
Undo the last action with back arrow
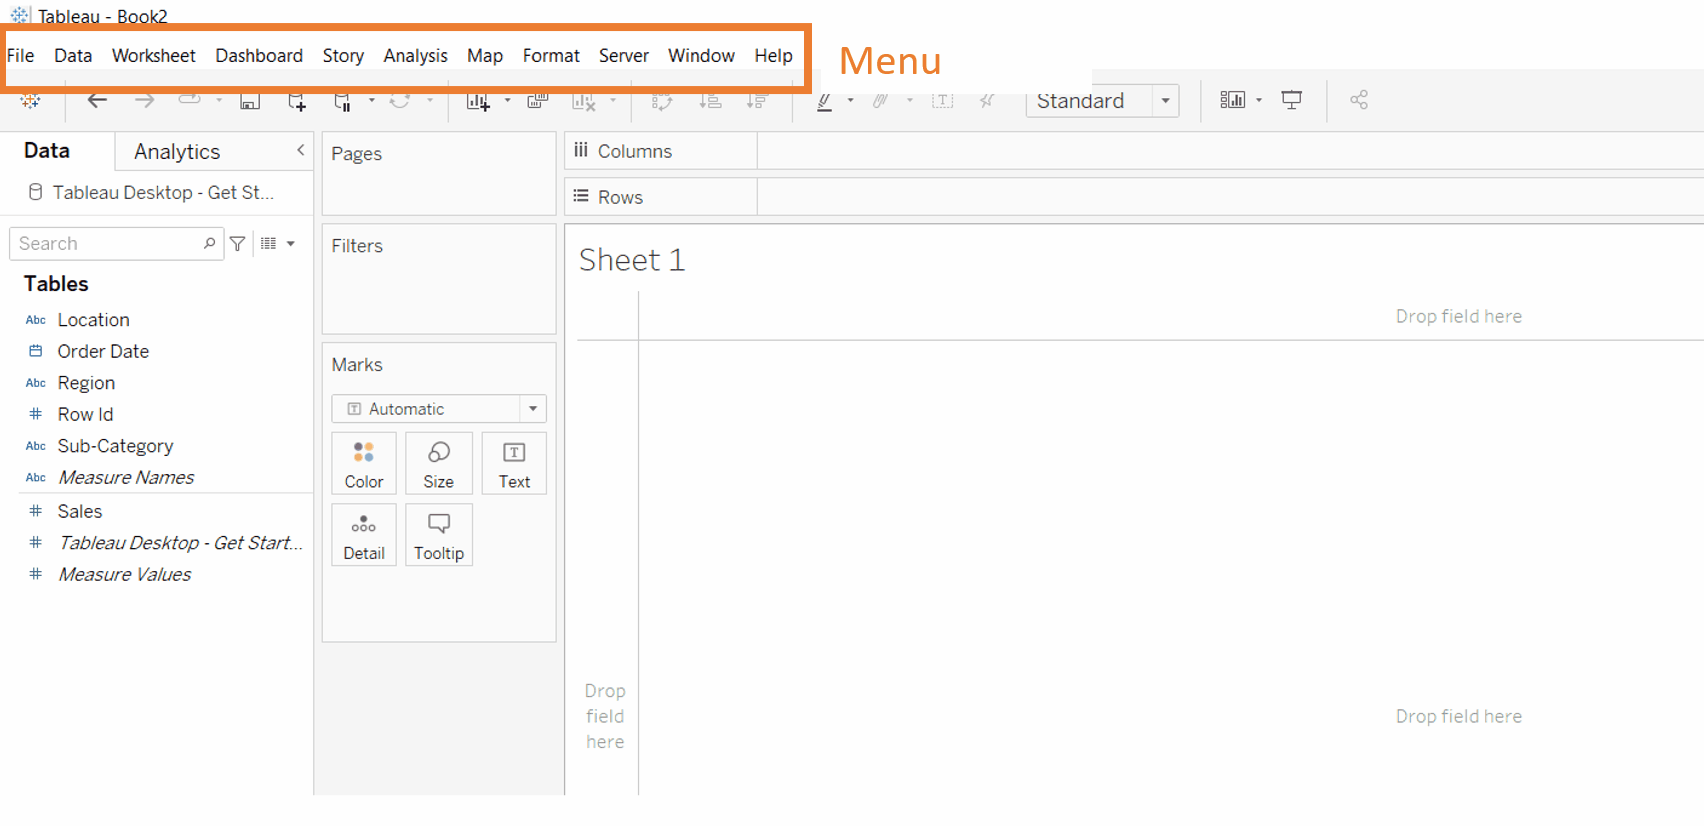(x=97, y=100)
